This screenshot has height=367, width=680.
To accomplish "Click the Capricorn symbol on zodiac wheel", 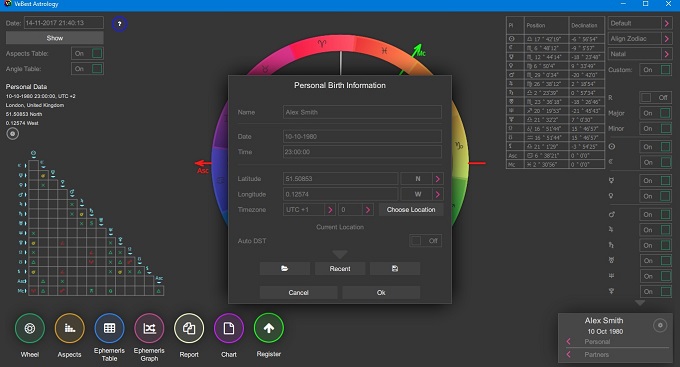I will point(459,146).
